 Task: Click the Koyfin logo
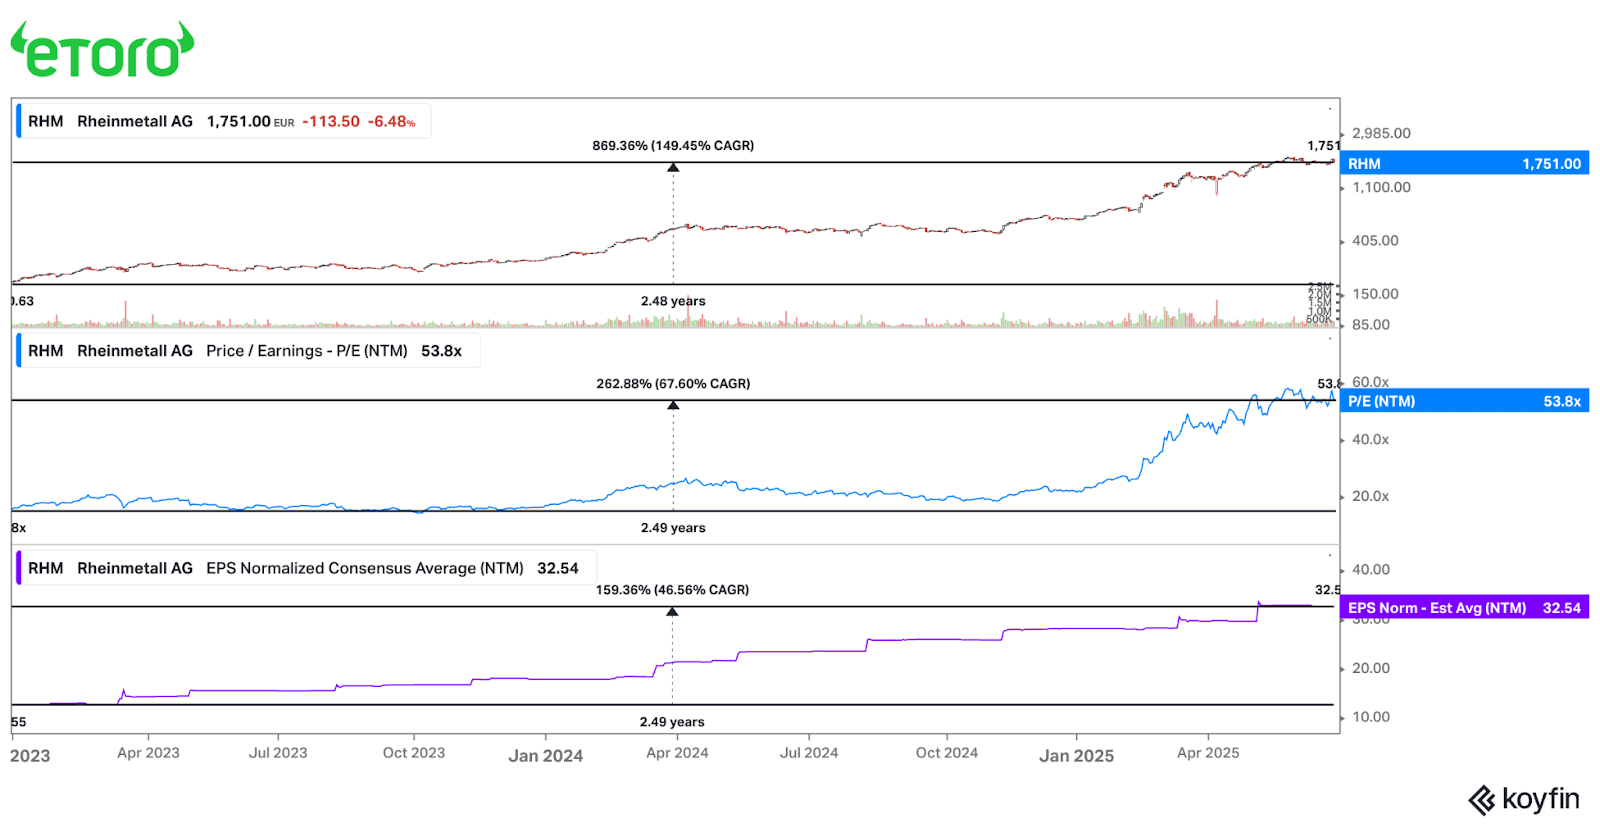[1523, 800]
